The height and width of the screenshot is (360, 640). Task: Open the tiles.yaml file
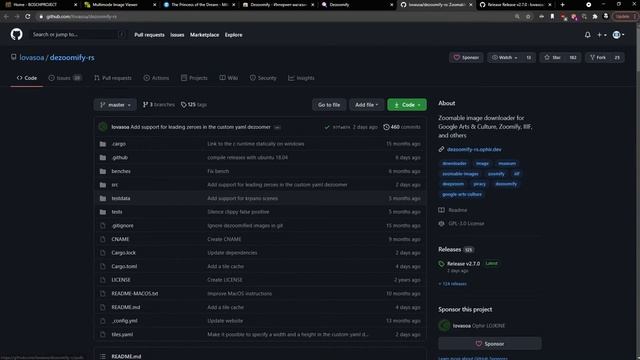[122, 334]
